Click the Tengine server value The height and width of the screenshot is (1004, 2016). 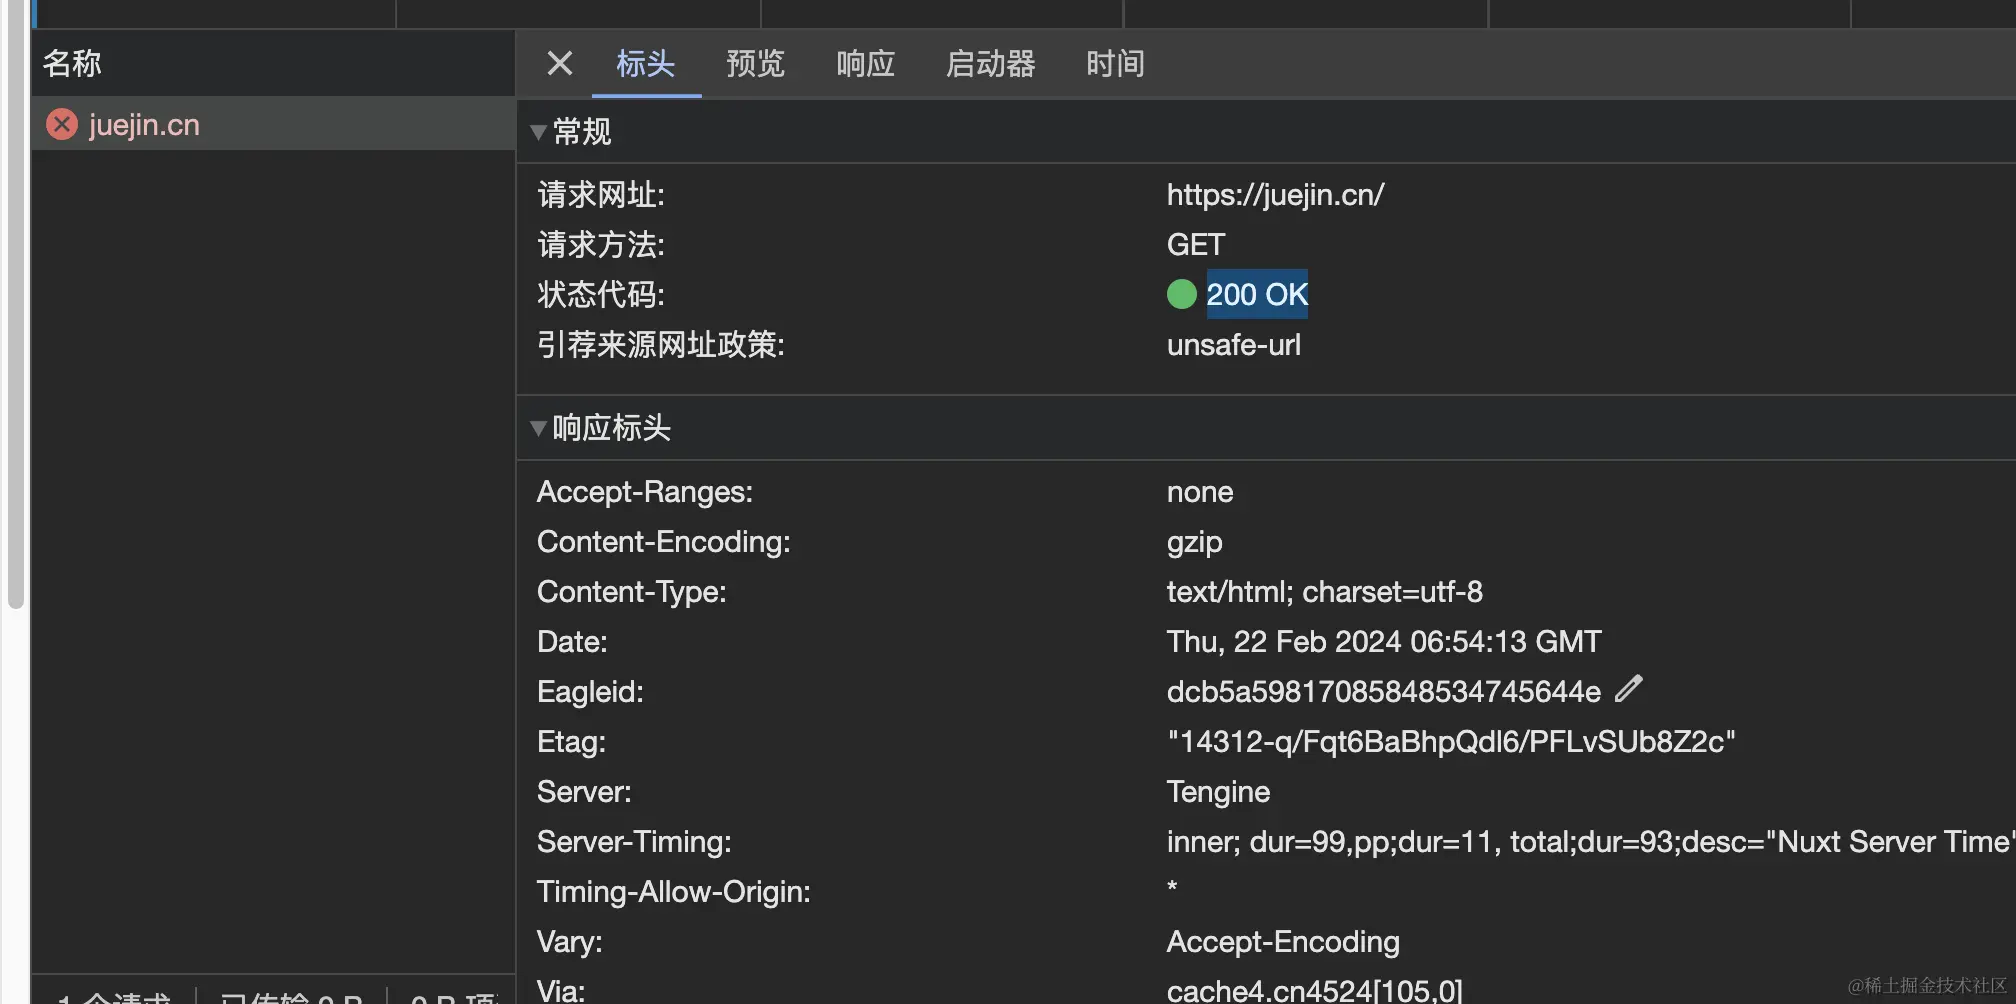pos(1218,792)
